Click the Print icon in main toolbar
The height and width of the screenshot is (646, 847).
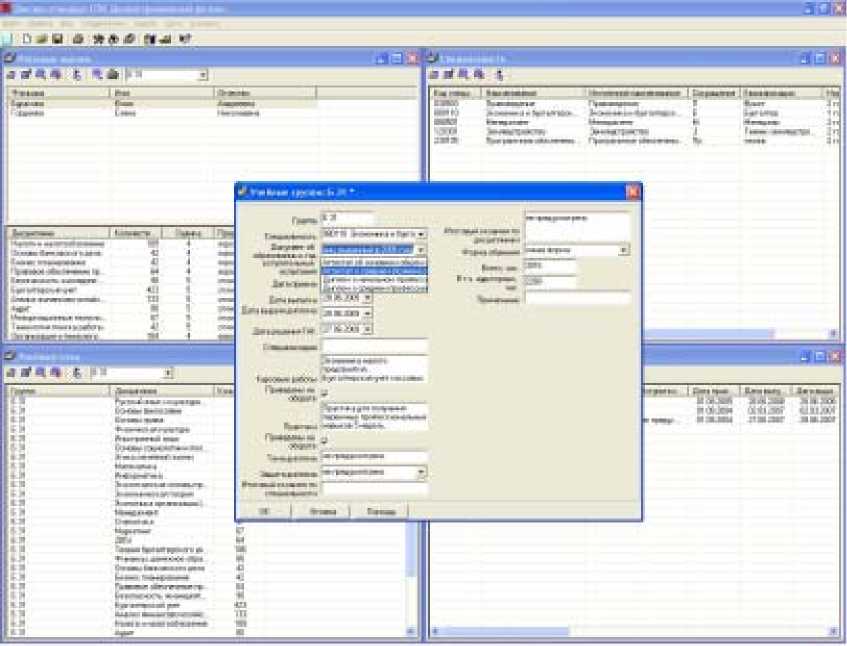coord(78,39)
